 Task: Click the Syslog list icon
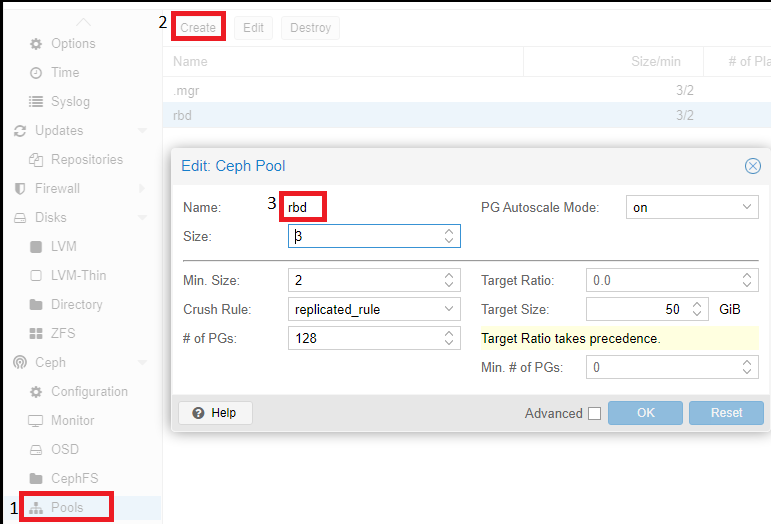point(37,102)
